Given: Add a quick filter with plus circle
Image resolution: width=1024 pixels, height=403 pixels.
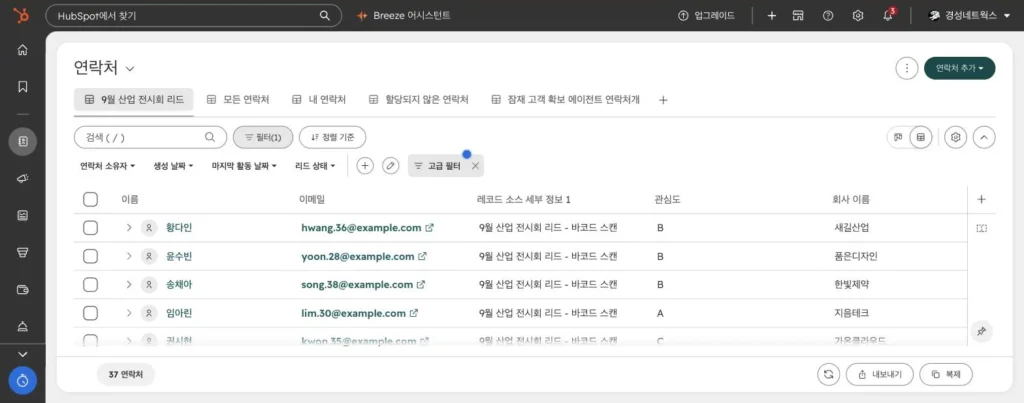Looking at the screenshot, I should [x=365, y=166].
